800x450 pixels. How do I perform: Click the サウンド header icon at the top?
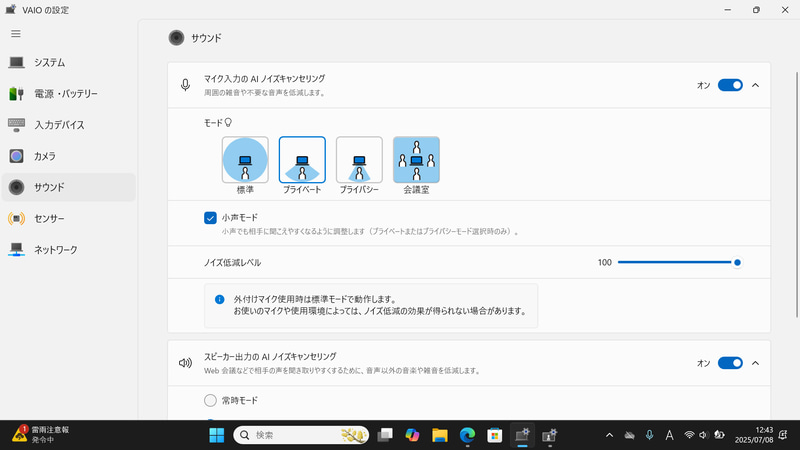[x=177, y=38]
